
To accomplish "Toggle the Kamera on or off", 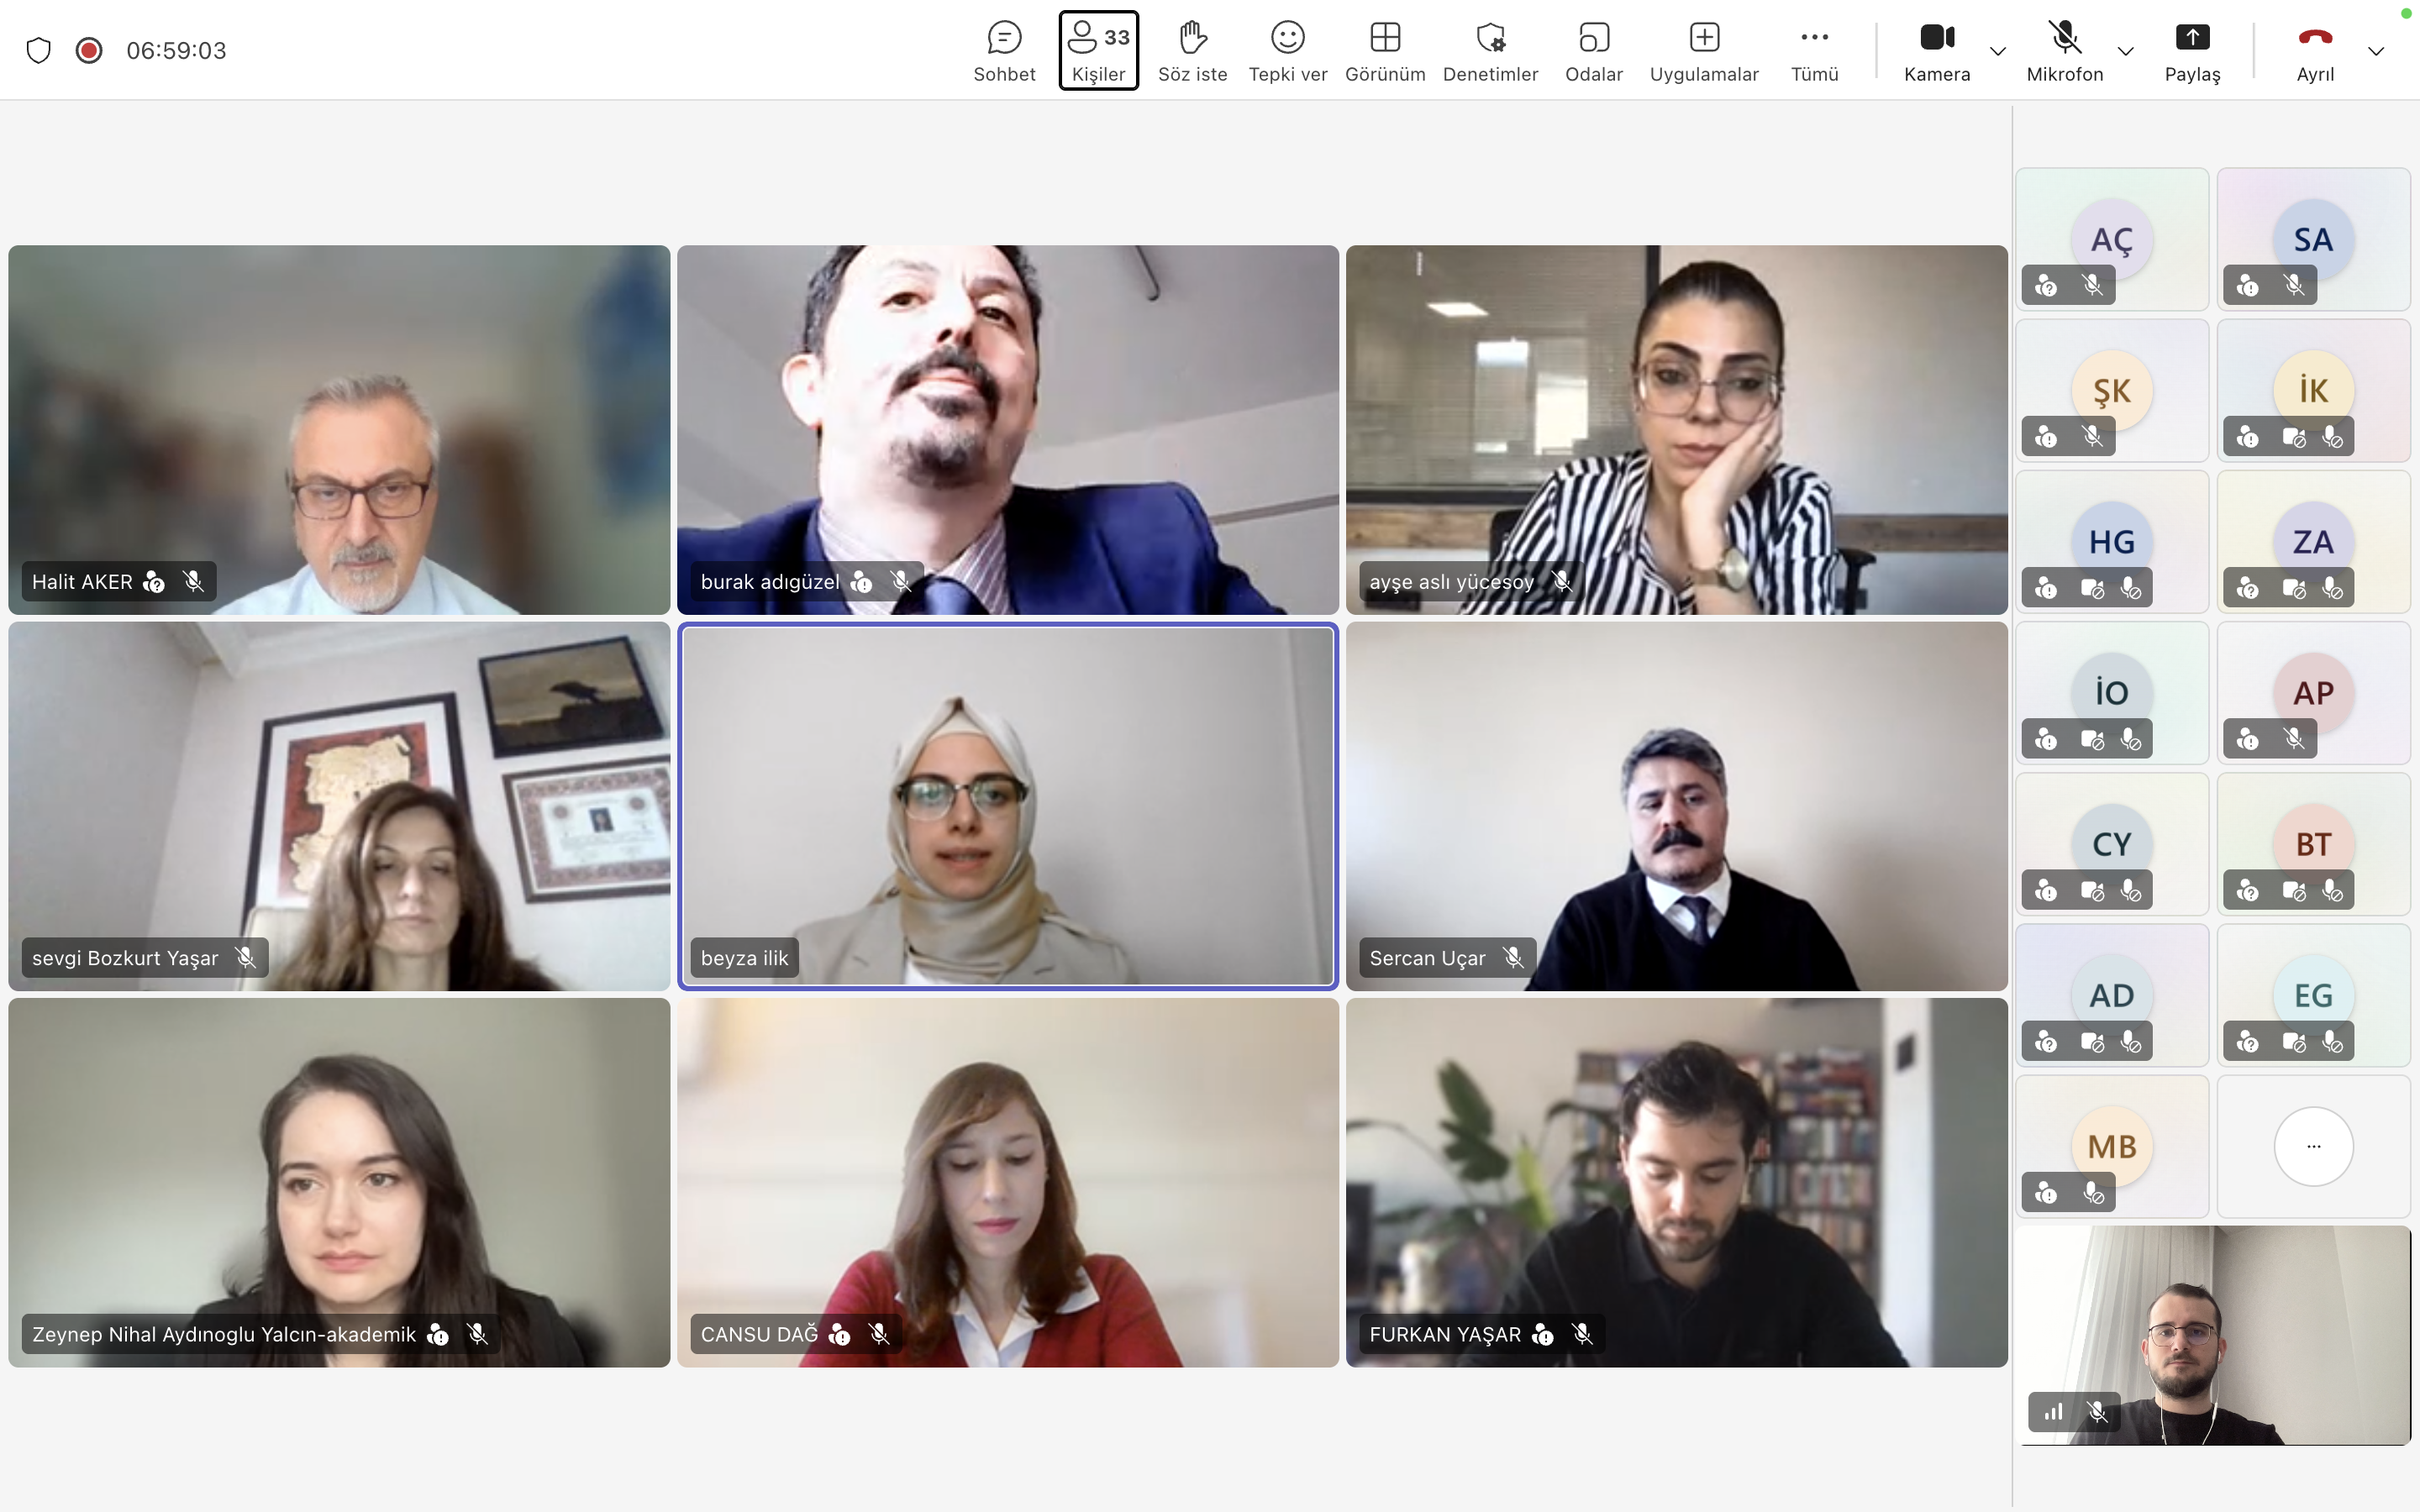I will [1936, 50].
